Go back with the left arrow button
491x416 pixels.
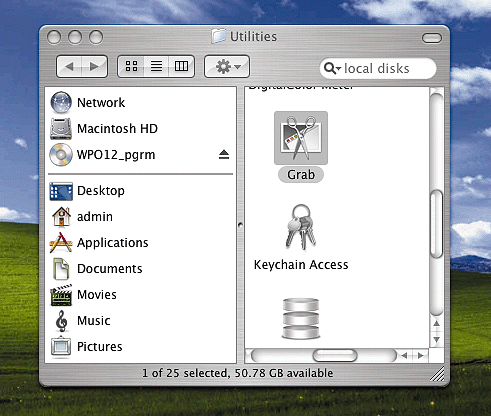click(69, 66)
